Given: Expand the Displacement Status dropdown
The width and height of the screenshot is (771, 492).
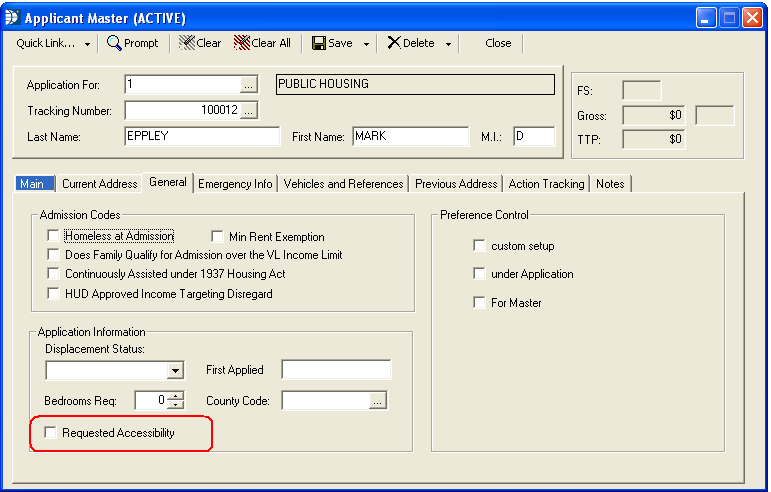Looking at the screenshot, I should click(x=175, y=371).
